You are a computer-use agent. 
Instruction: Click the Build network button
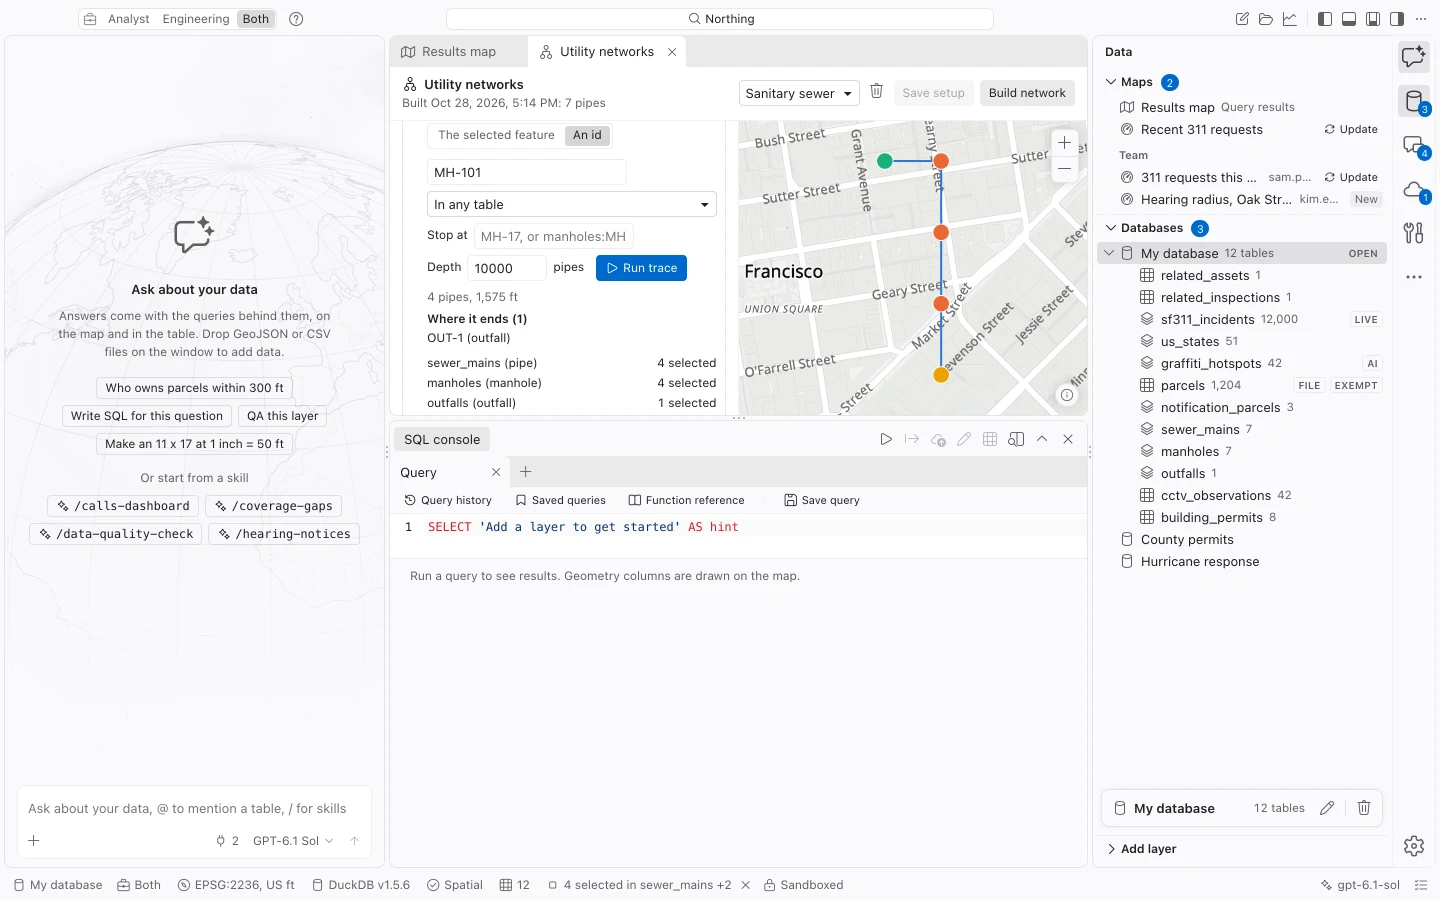coord(1027,93)
